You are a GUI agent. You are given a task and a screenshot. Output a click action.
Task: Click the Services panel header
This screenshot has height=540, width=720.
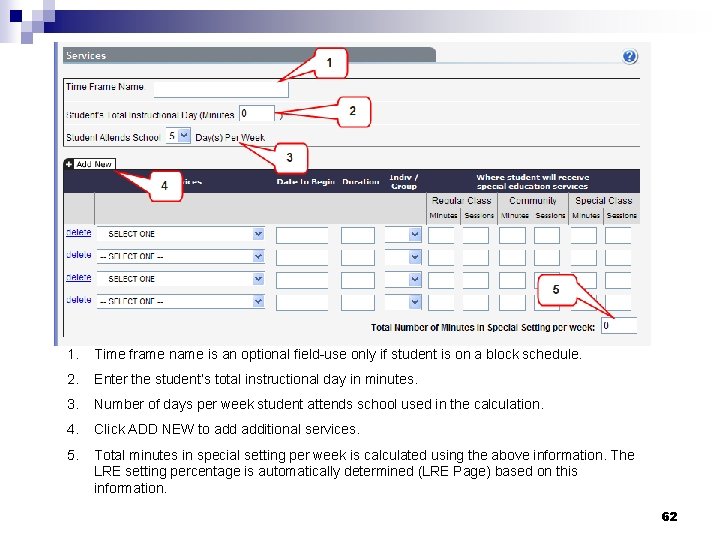249,56
